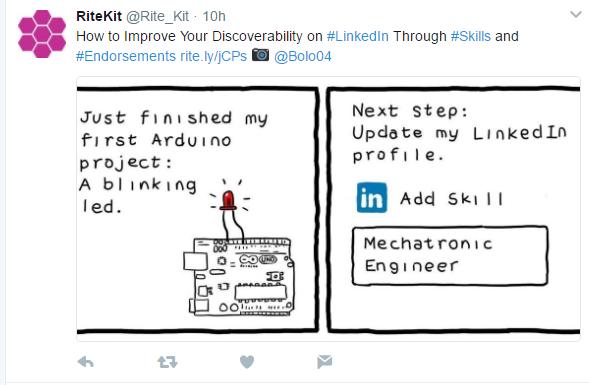Open the tweet options chevron menu
Viewport: 589px width, 385px height.
click(575, 15)
